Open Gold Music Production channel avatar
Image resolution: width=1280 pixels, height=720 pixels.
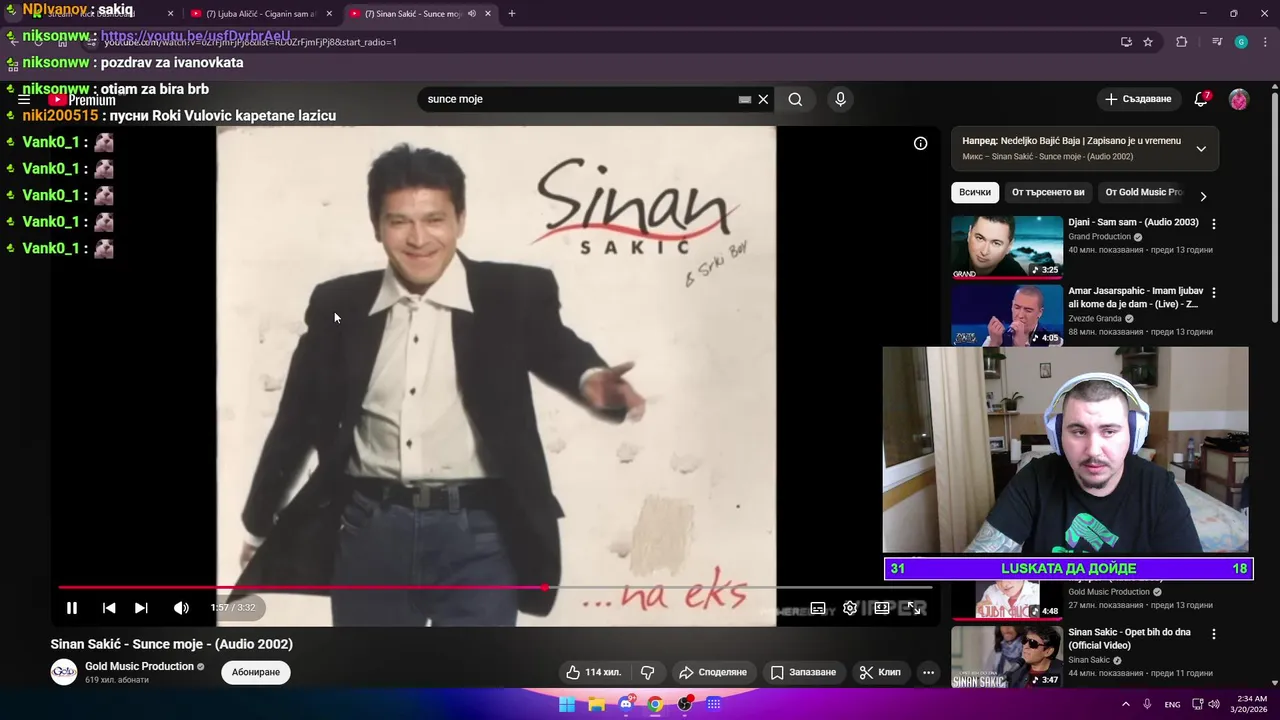(x=64, y=672)
